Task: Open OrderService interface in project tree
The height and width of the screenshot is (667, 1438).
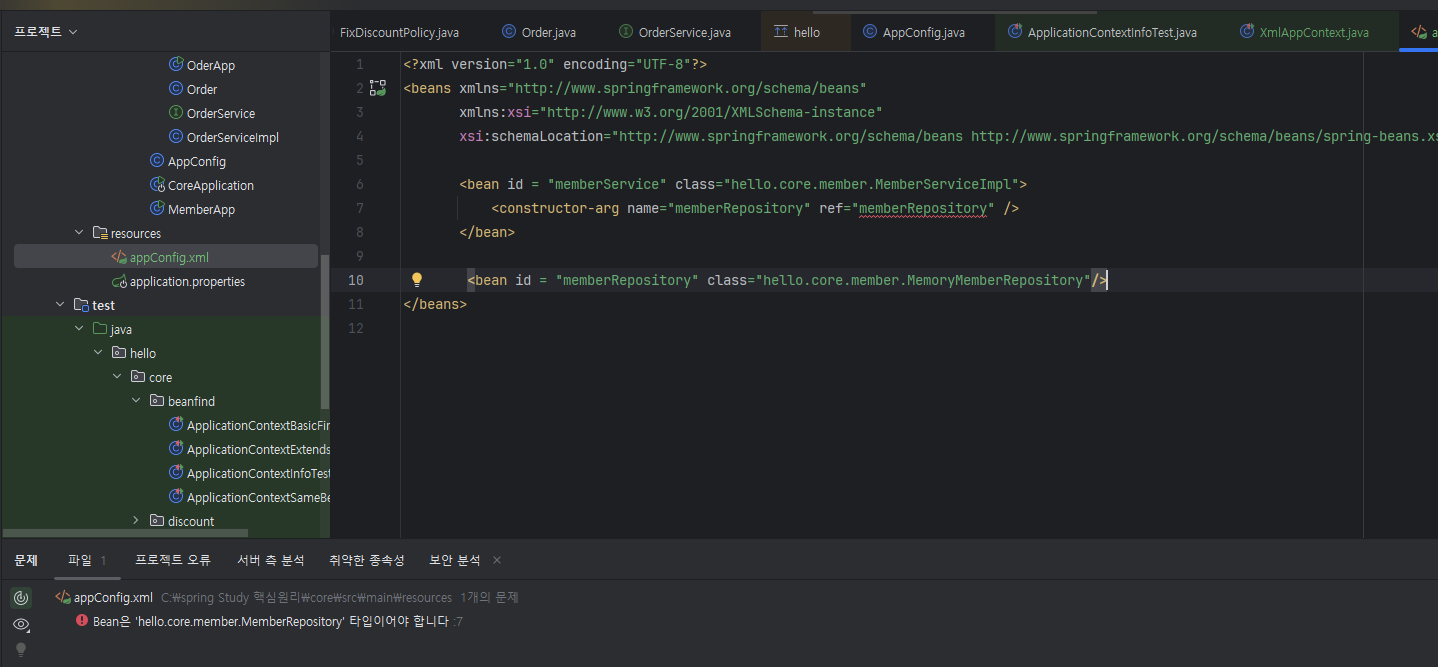Action: click(220, 113)
